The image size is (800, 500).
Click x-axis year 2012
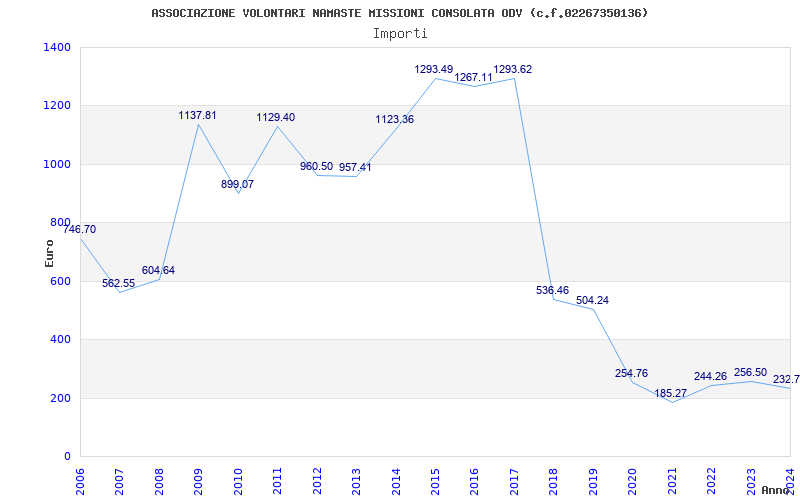[317, 482]
